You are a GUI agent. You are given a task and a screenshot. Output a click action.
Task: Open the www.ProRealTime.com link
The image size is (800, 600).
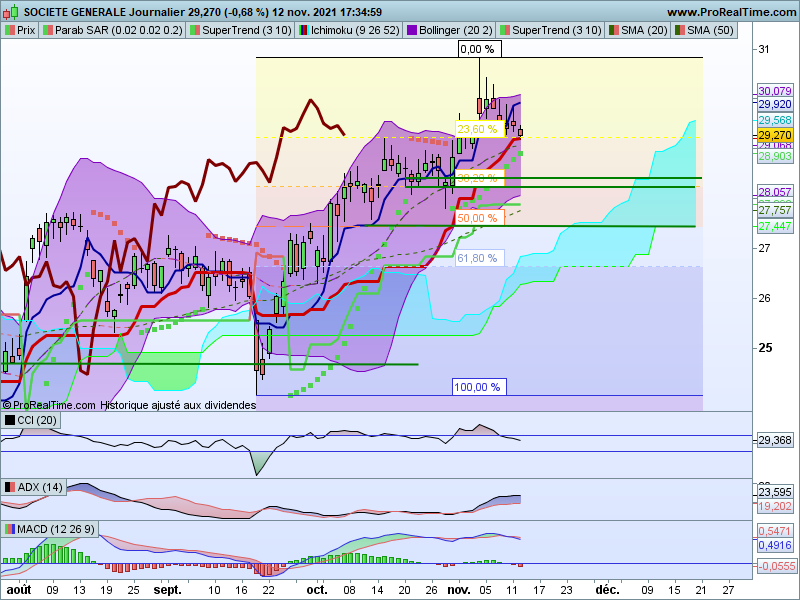click(732, 12)
